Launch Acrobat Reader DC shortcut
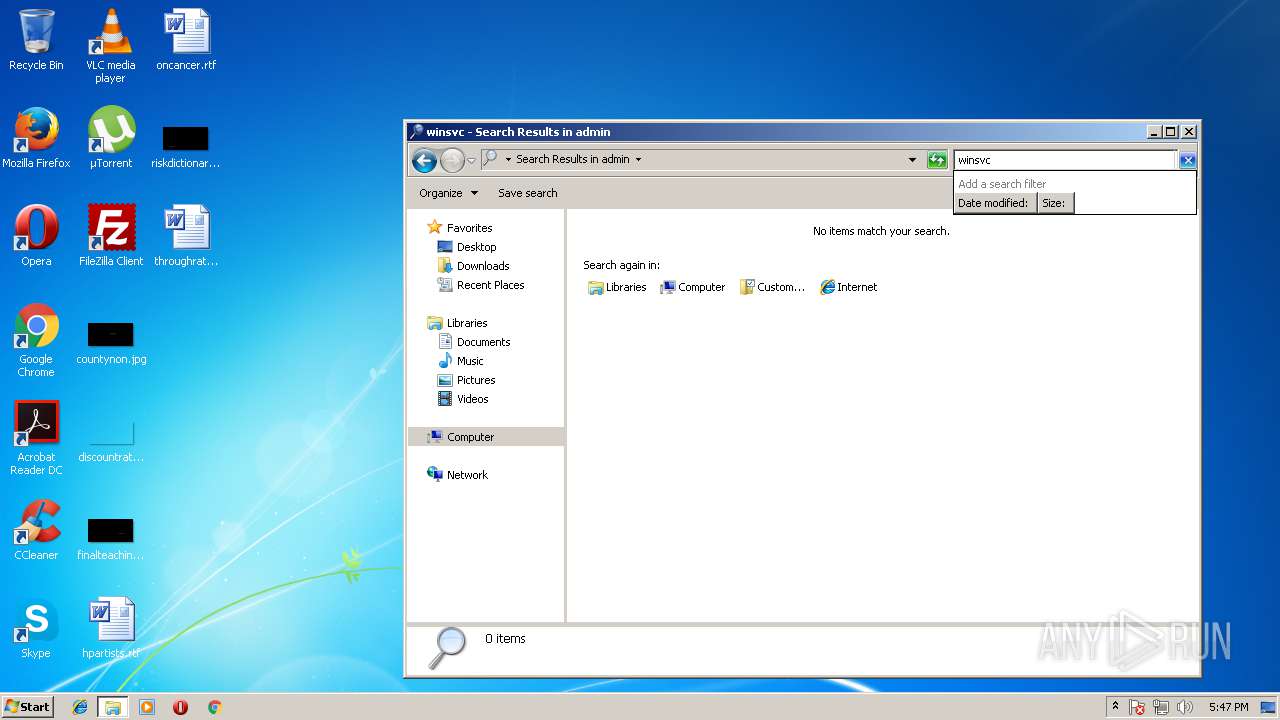 point(36,438)
